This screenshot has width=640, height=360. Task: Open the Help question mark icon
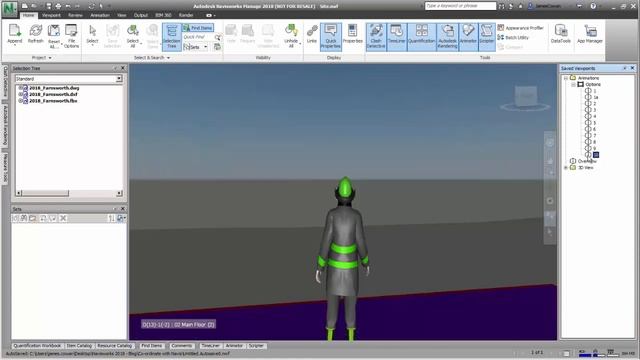[x=593, y=6]
